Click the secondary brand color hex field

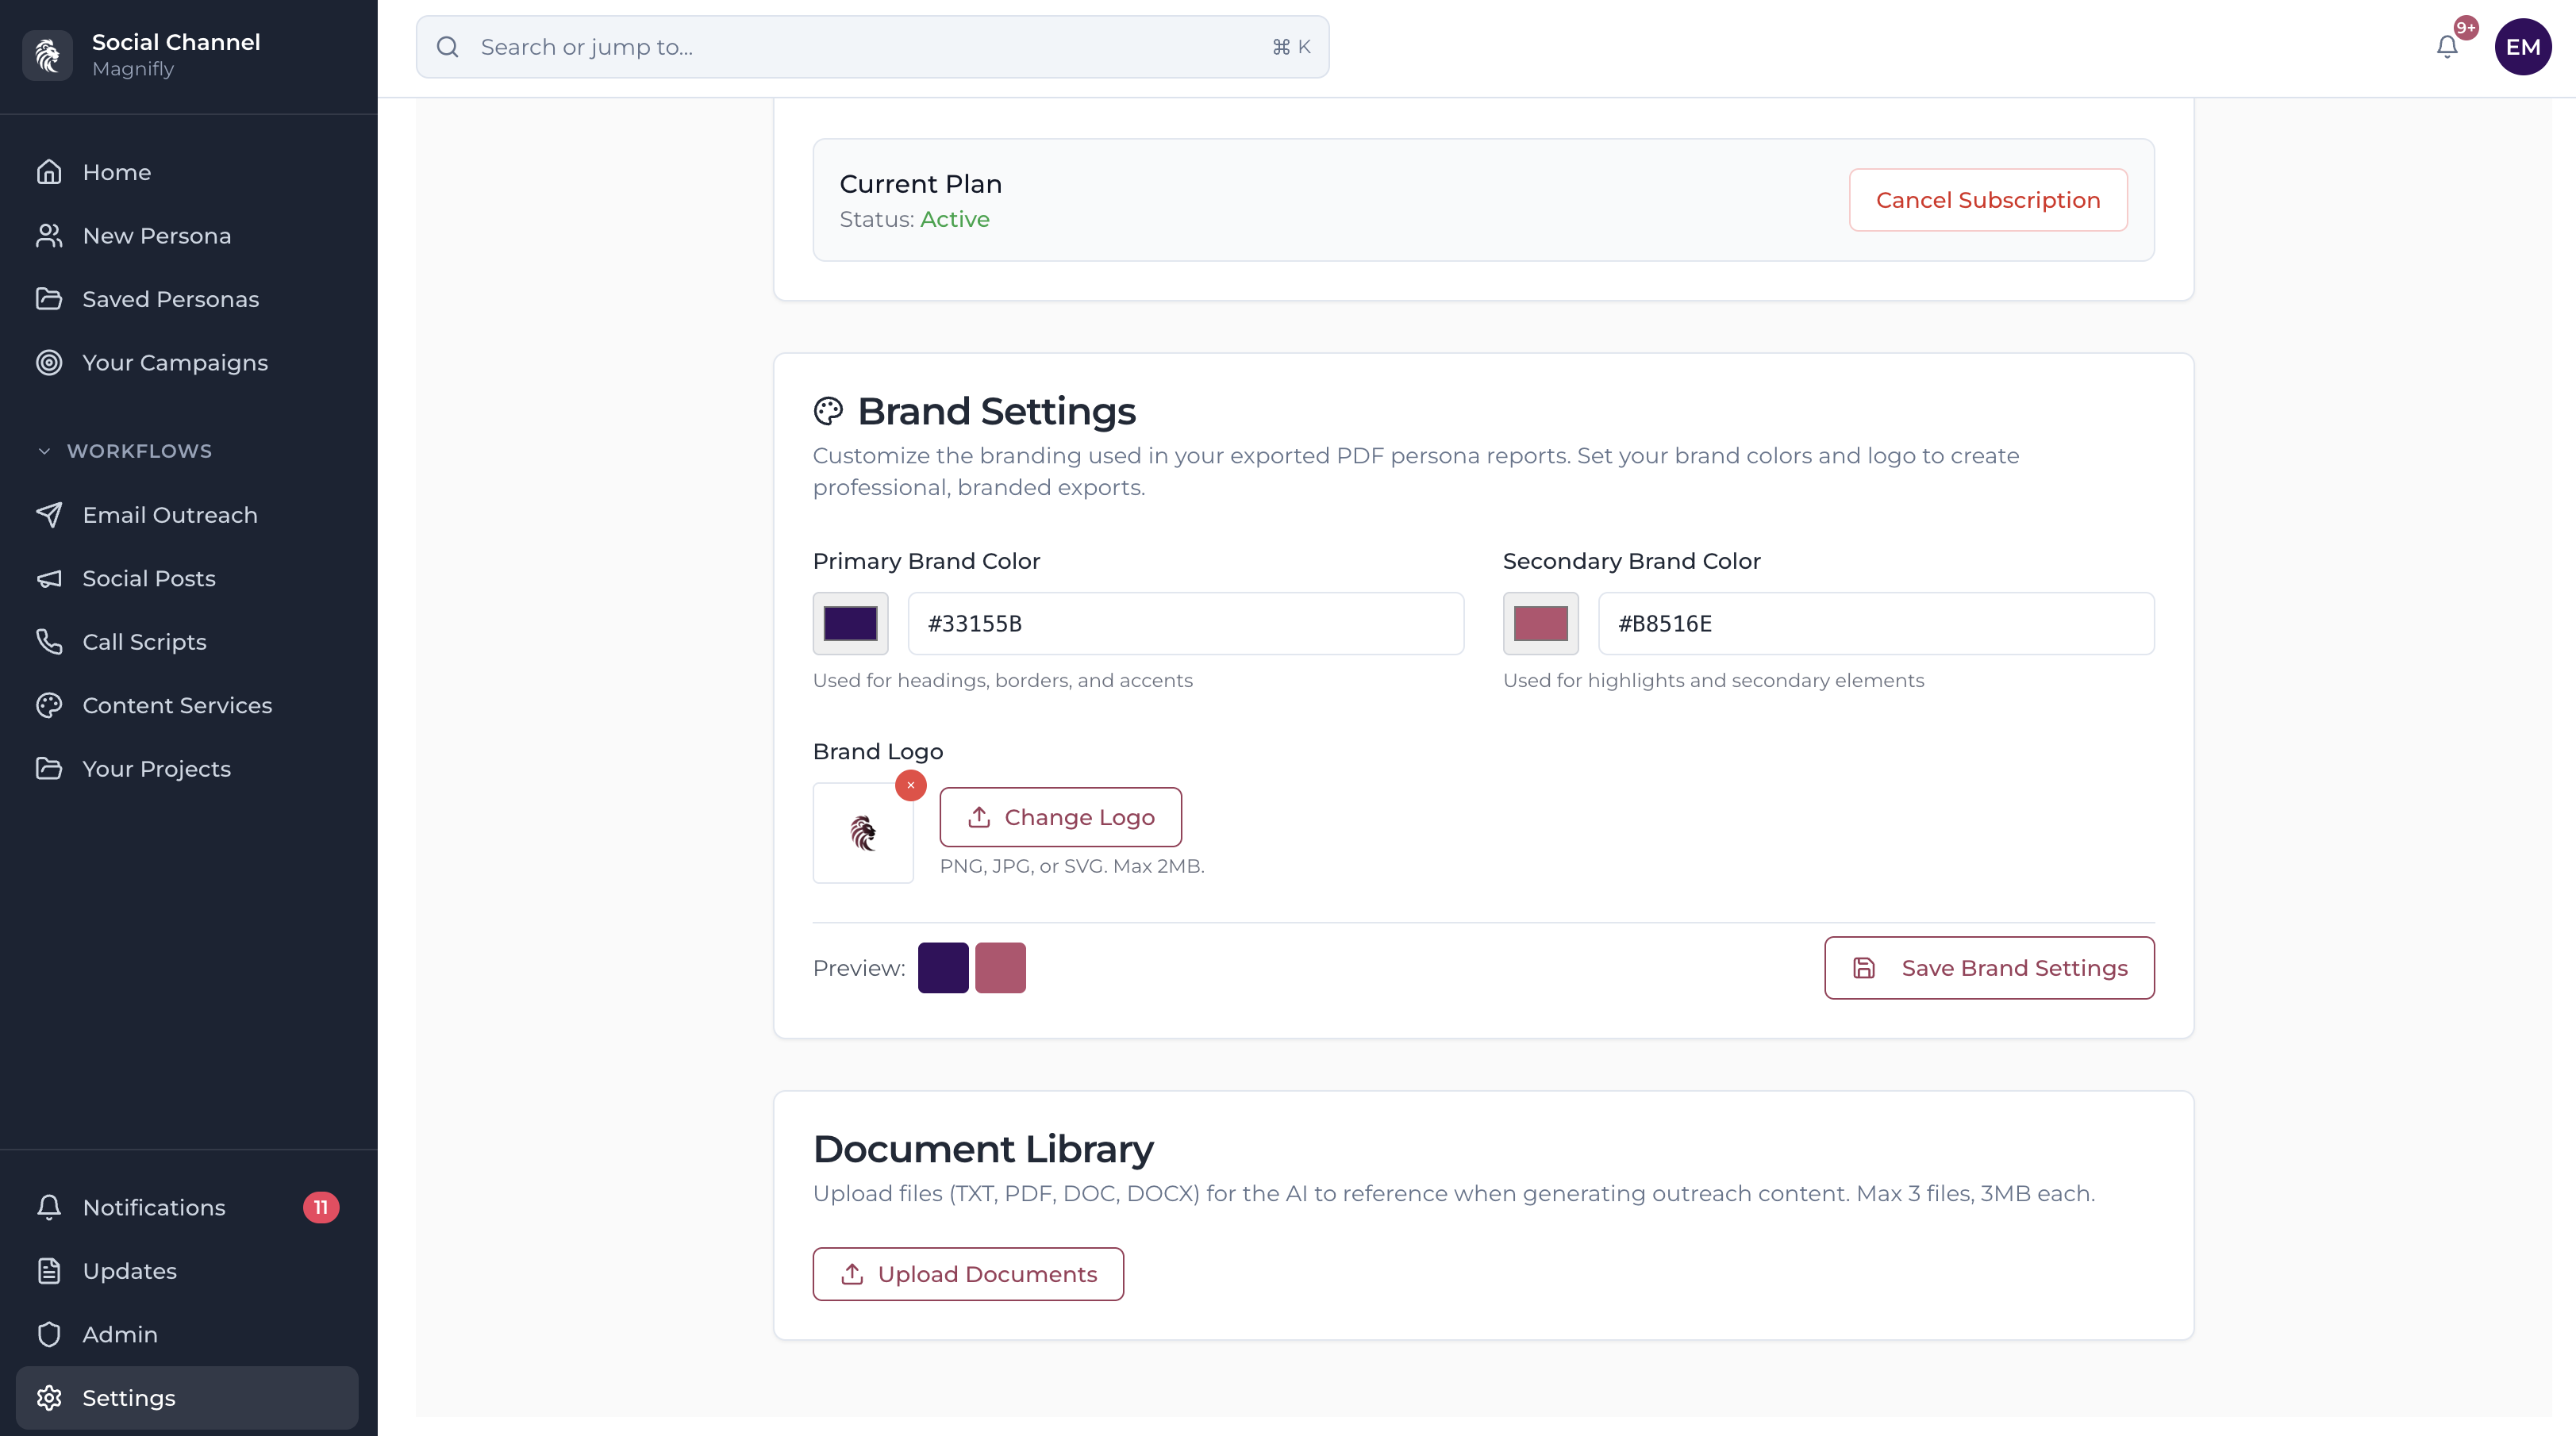click(1875, 623)
